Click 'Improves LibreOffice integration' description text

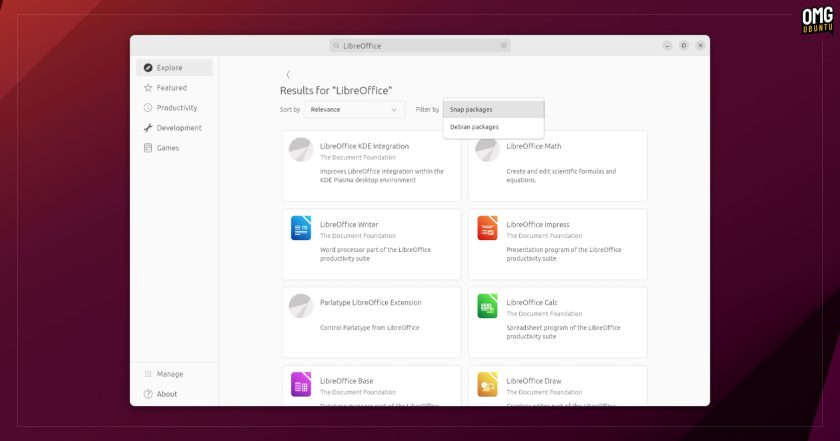pyautogui.click(x=381, y=176)
